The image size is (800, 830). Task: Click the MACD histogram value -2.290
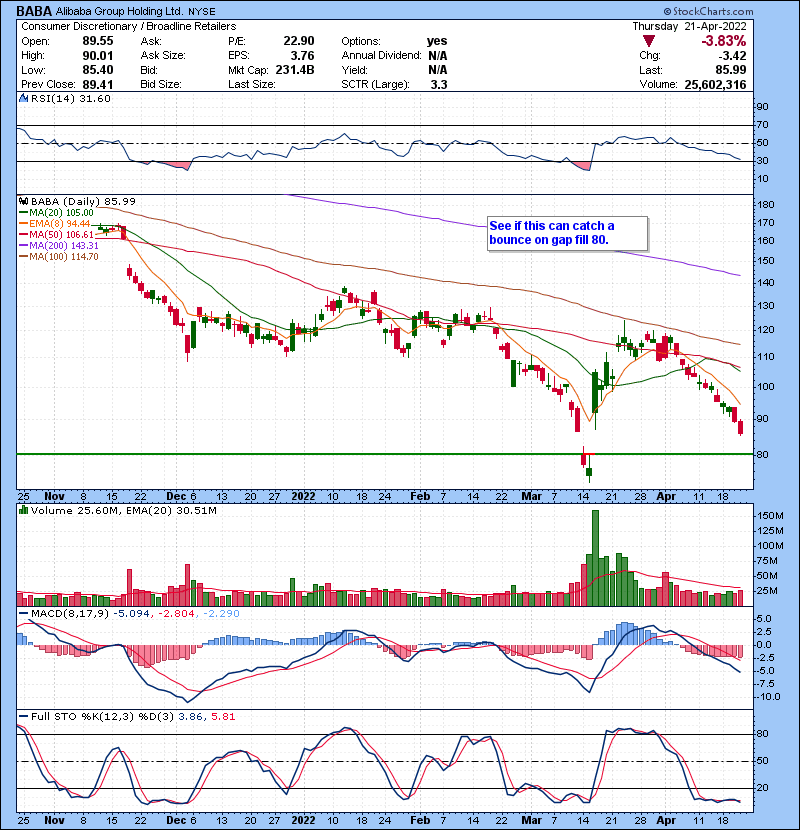221,614
